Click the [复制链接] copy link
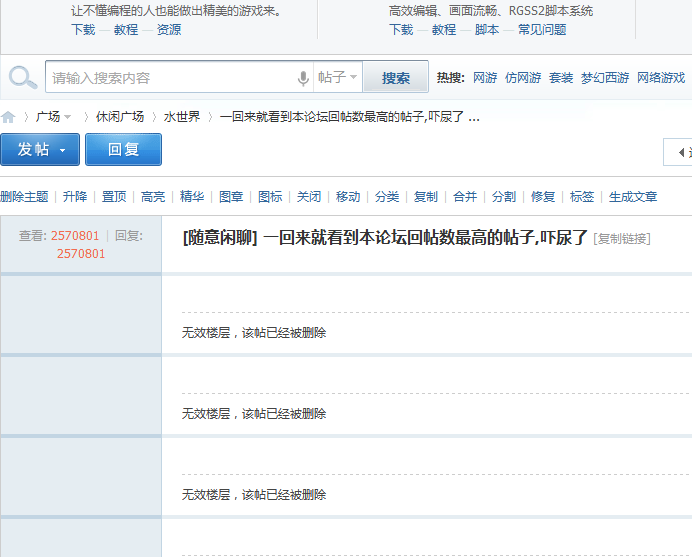This screenshot has height=557, width=692. 622,239
